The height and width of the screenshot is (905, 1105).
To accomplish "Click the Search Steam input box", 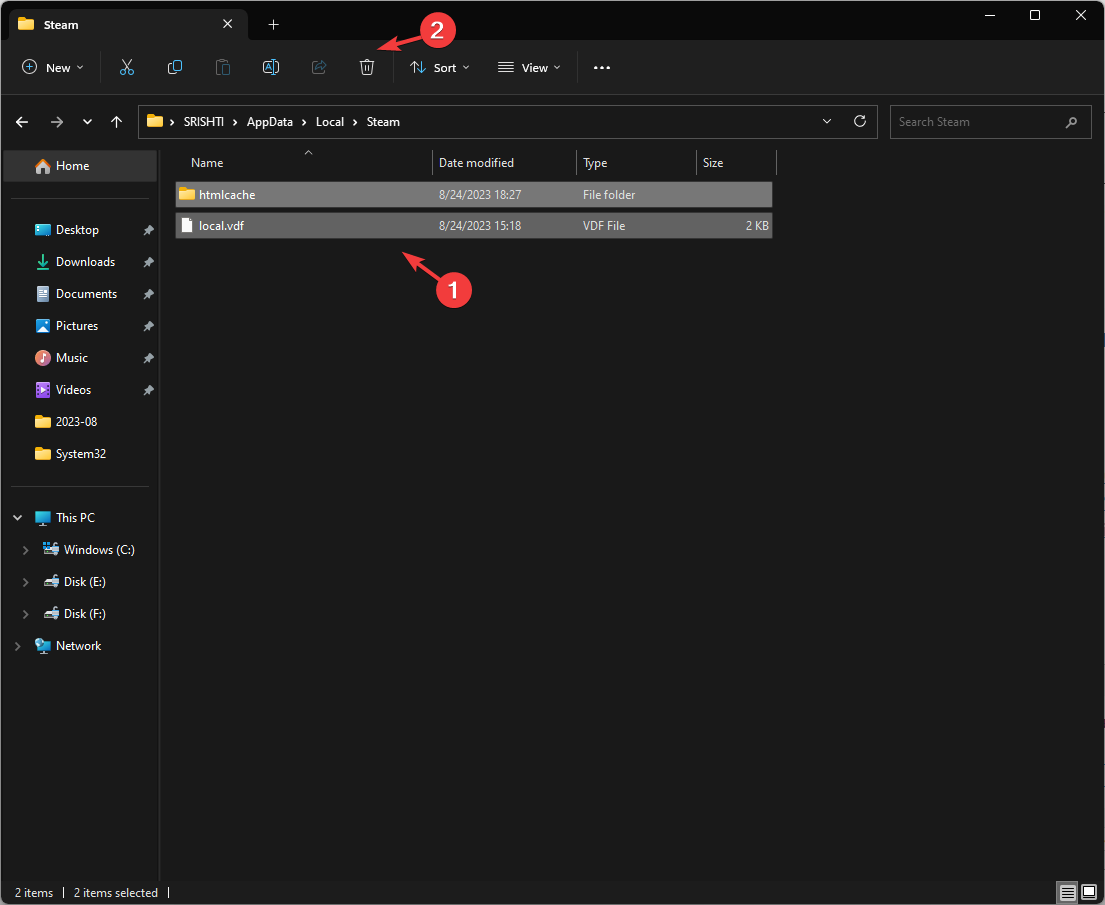I will point(975,122).
